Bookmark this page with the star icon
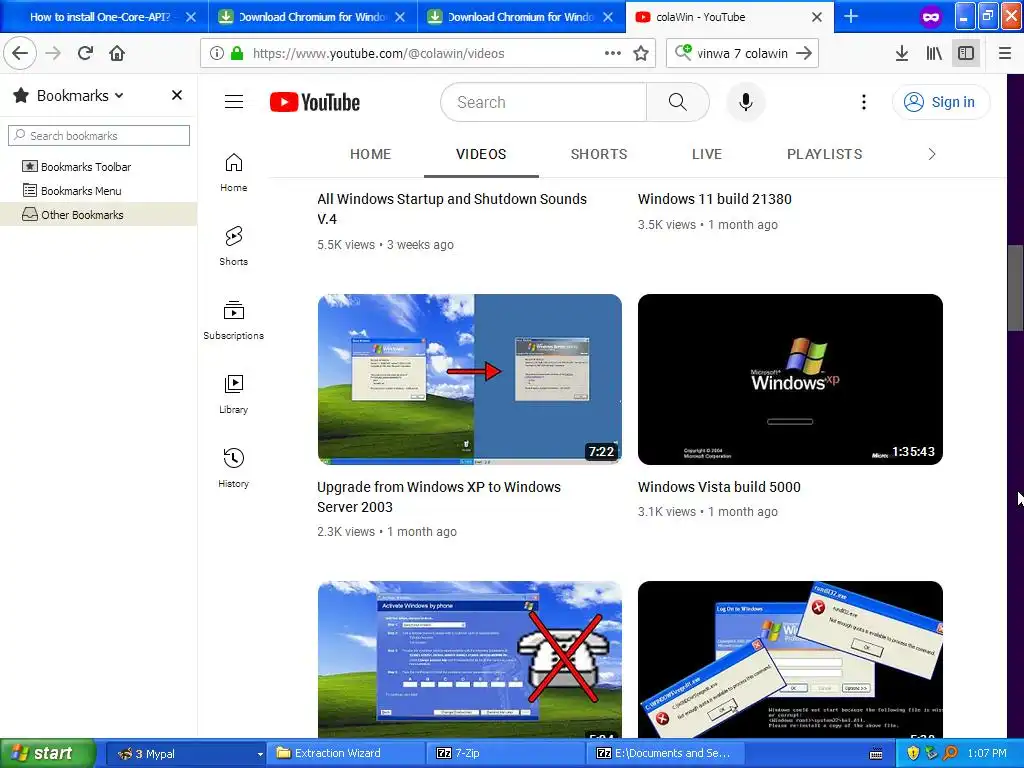1024x768 pixels. click(641, 53)
